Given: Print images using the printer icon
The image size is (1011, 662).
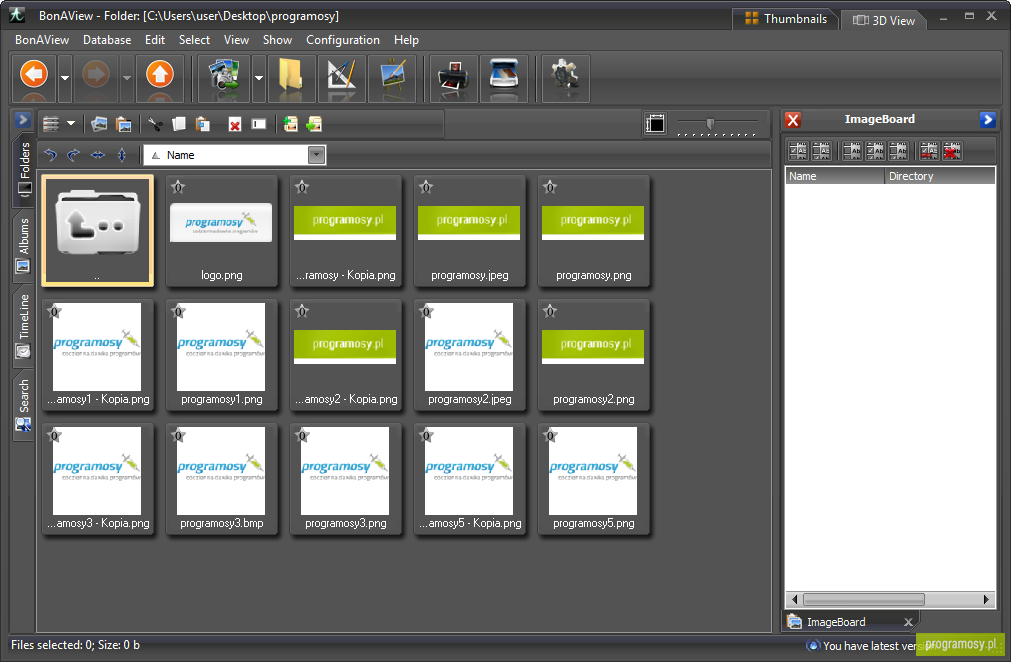Looking at the screenshot, I should pos(454,78).
